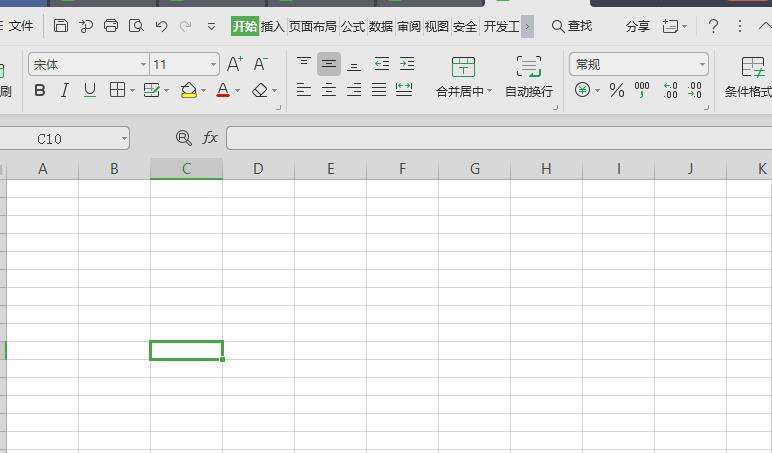Toggle Underline formatting

(x=90, y=90)
